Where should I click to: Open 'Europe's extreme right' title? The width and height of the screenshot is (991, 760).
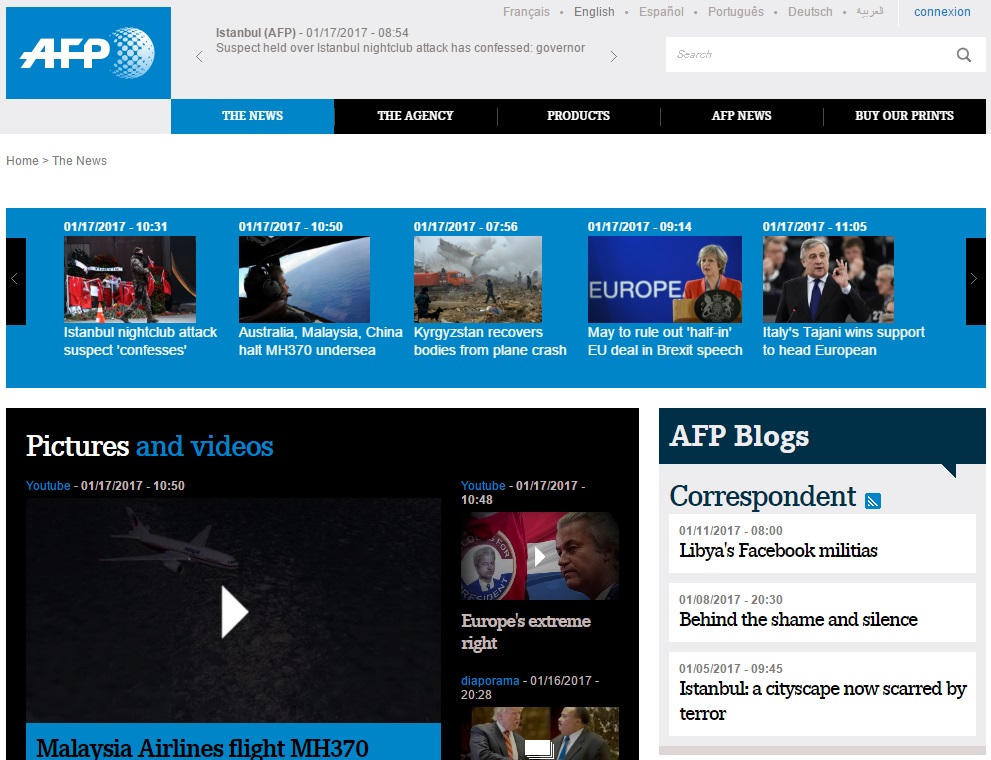coord(526,632)
